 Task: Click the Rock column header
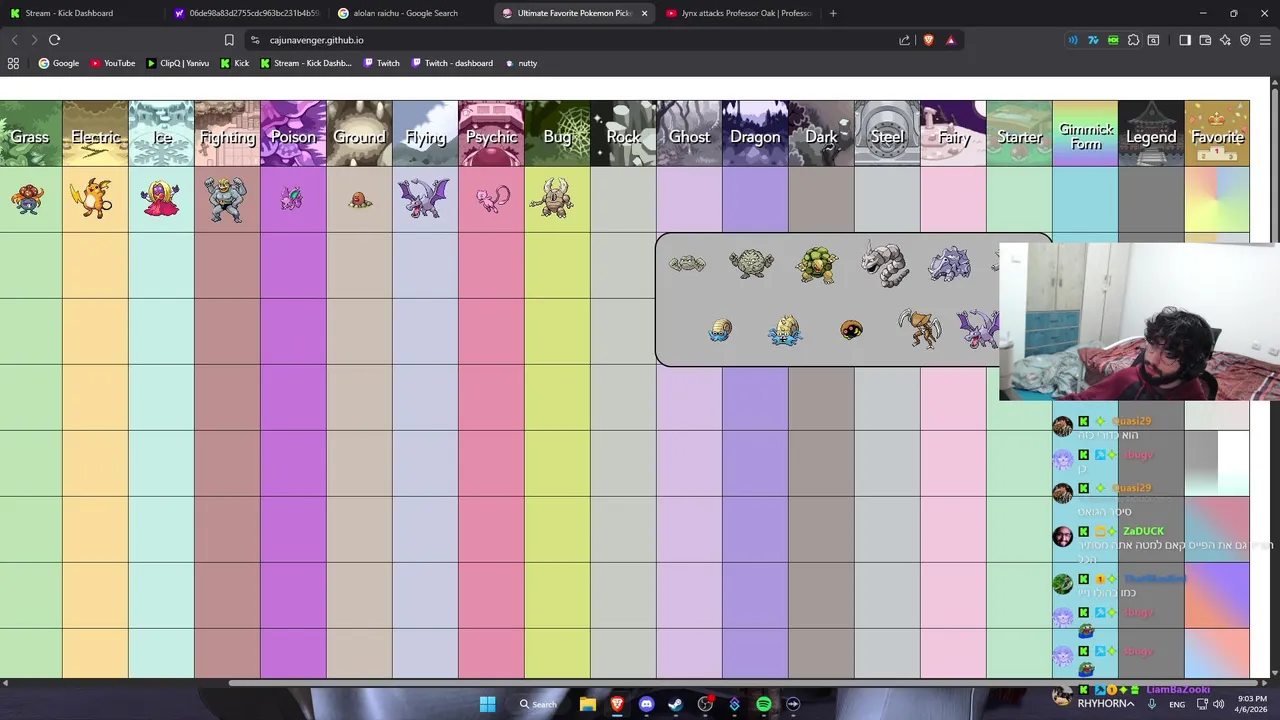(x=623, y=133)
